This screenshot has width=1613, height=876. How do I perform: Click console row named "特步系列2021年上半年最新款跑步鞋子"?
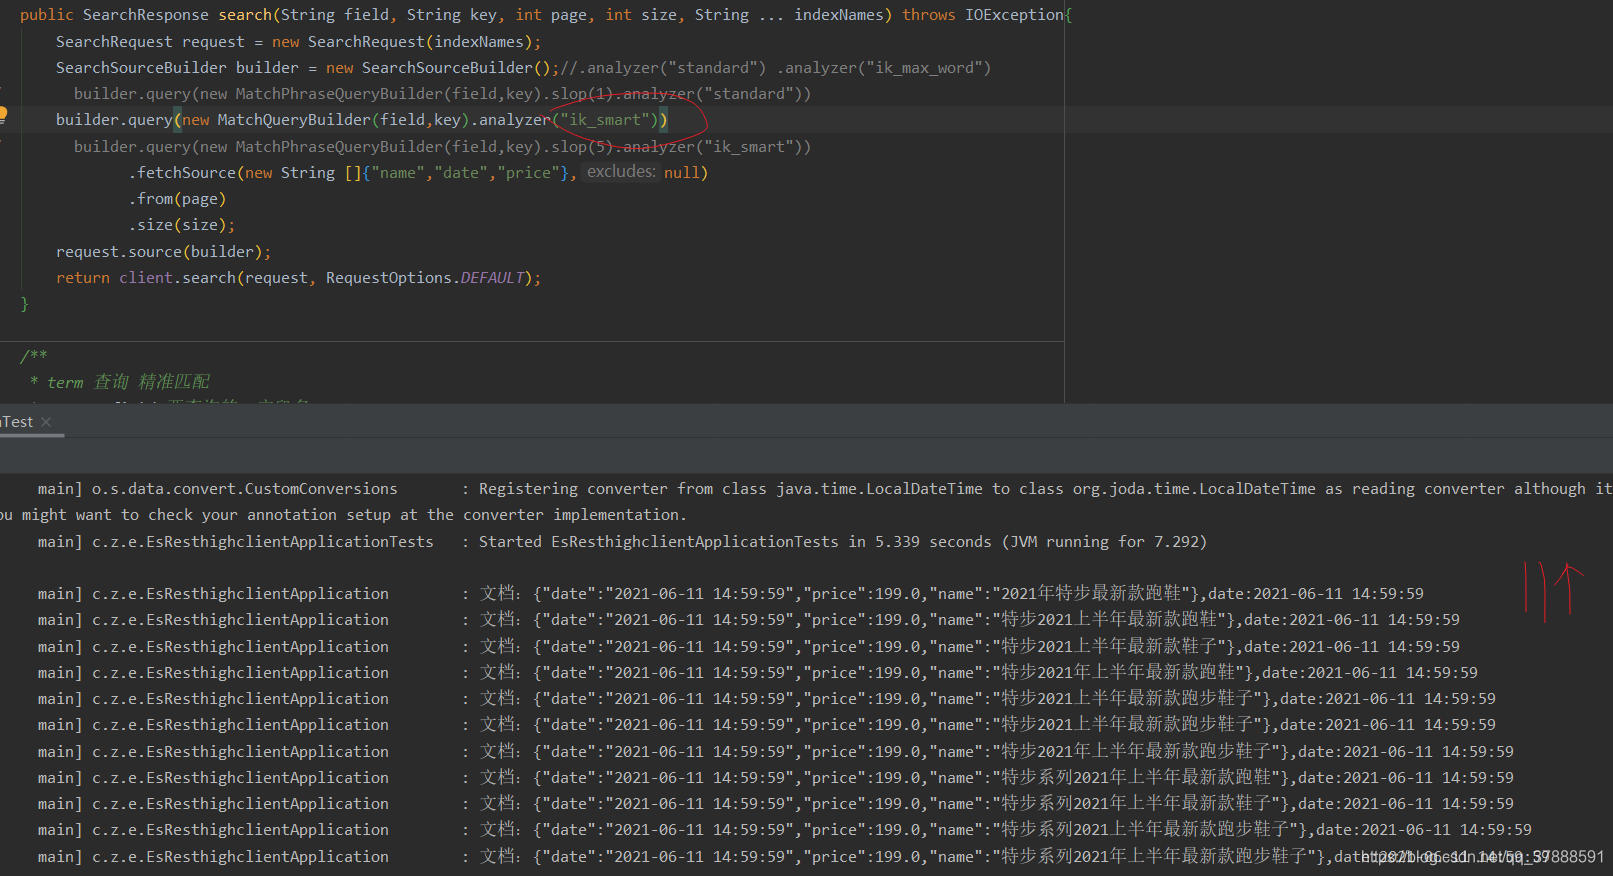coord(794,857)
